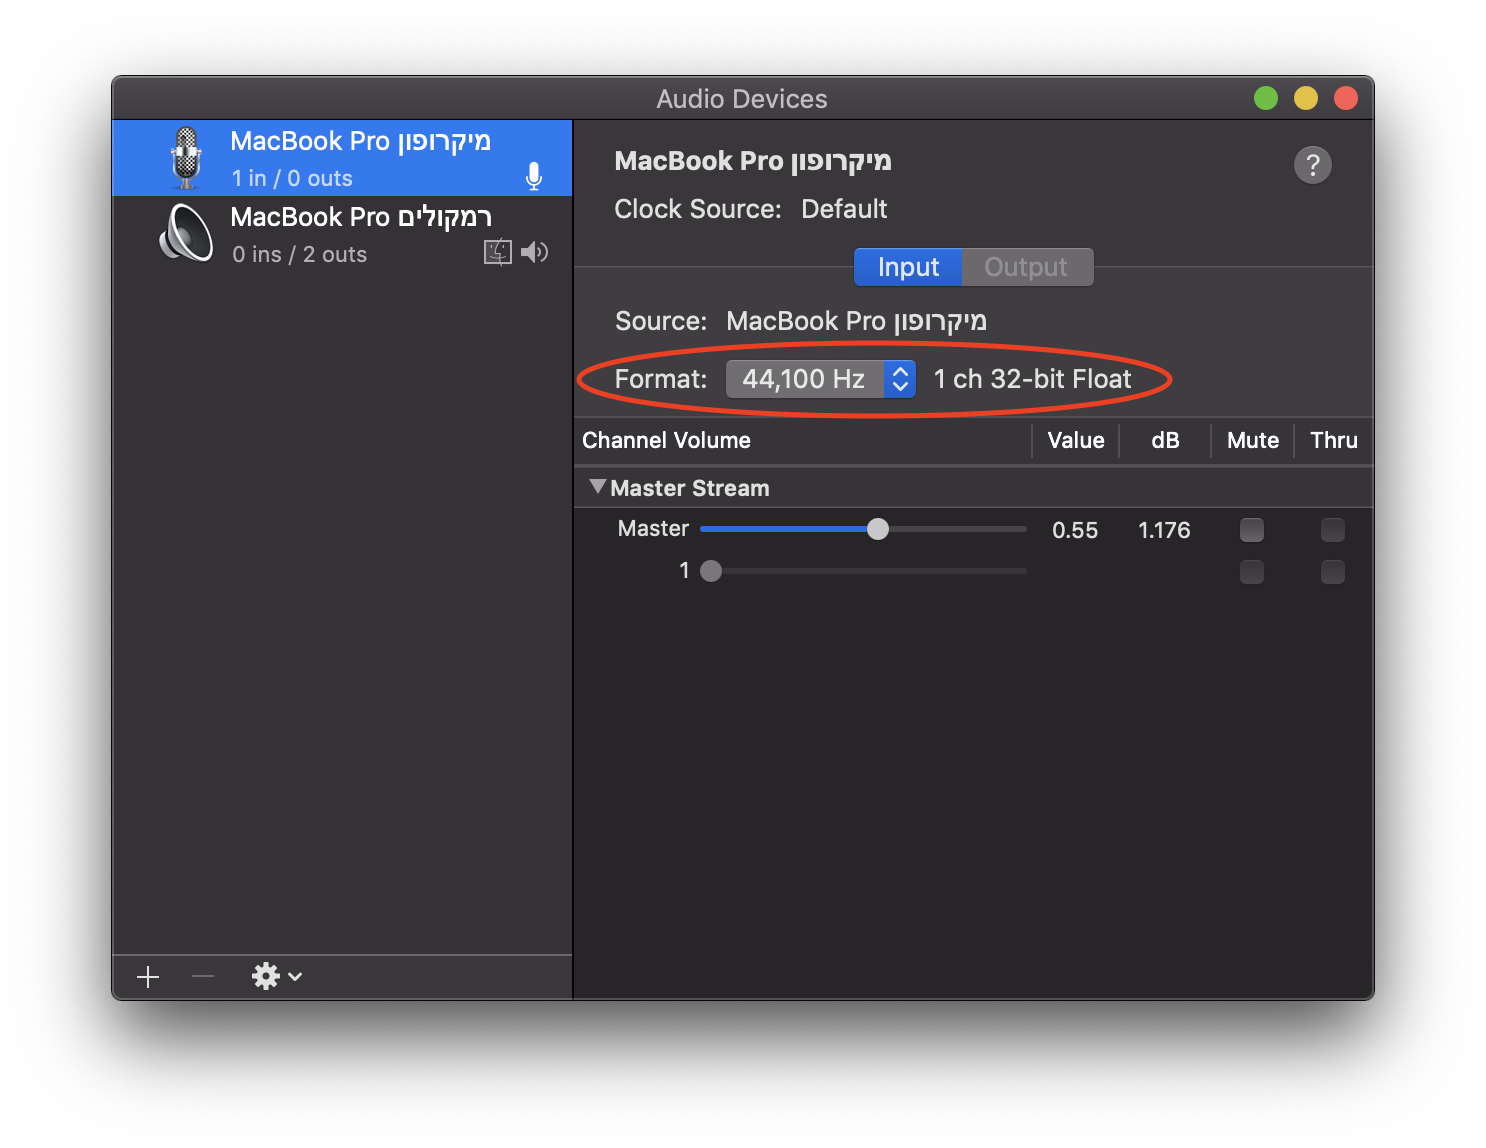The width and height of the screenshot is (1486, 1148).
Task: Select the '1 in / 0 outs' text
Action: [x=292, y=178]
